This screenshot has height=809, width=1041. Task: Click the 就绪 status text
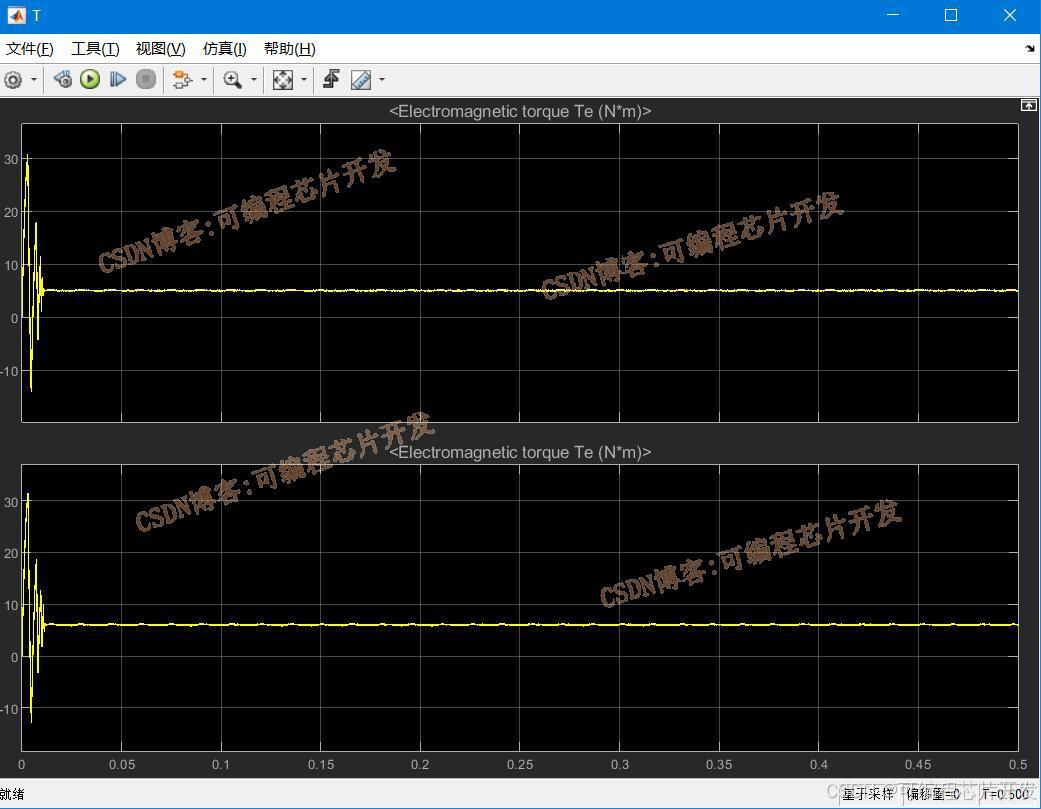(x=12, y=794)
